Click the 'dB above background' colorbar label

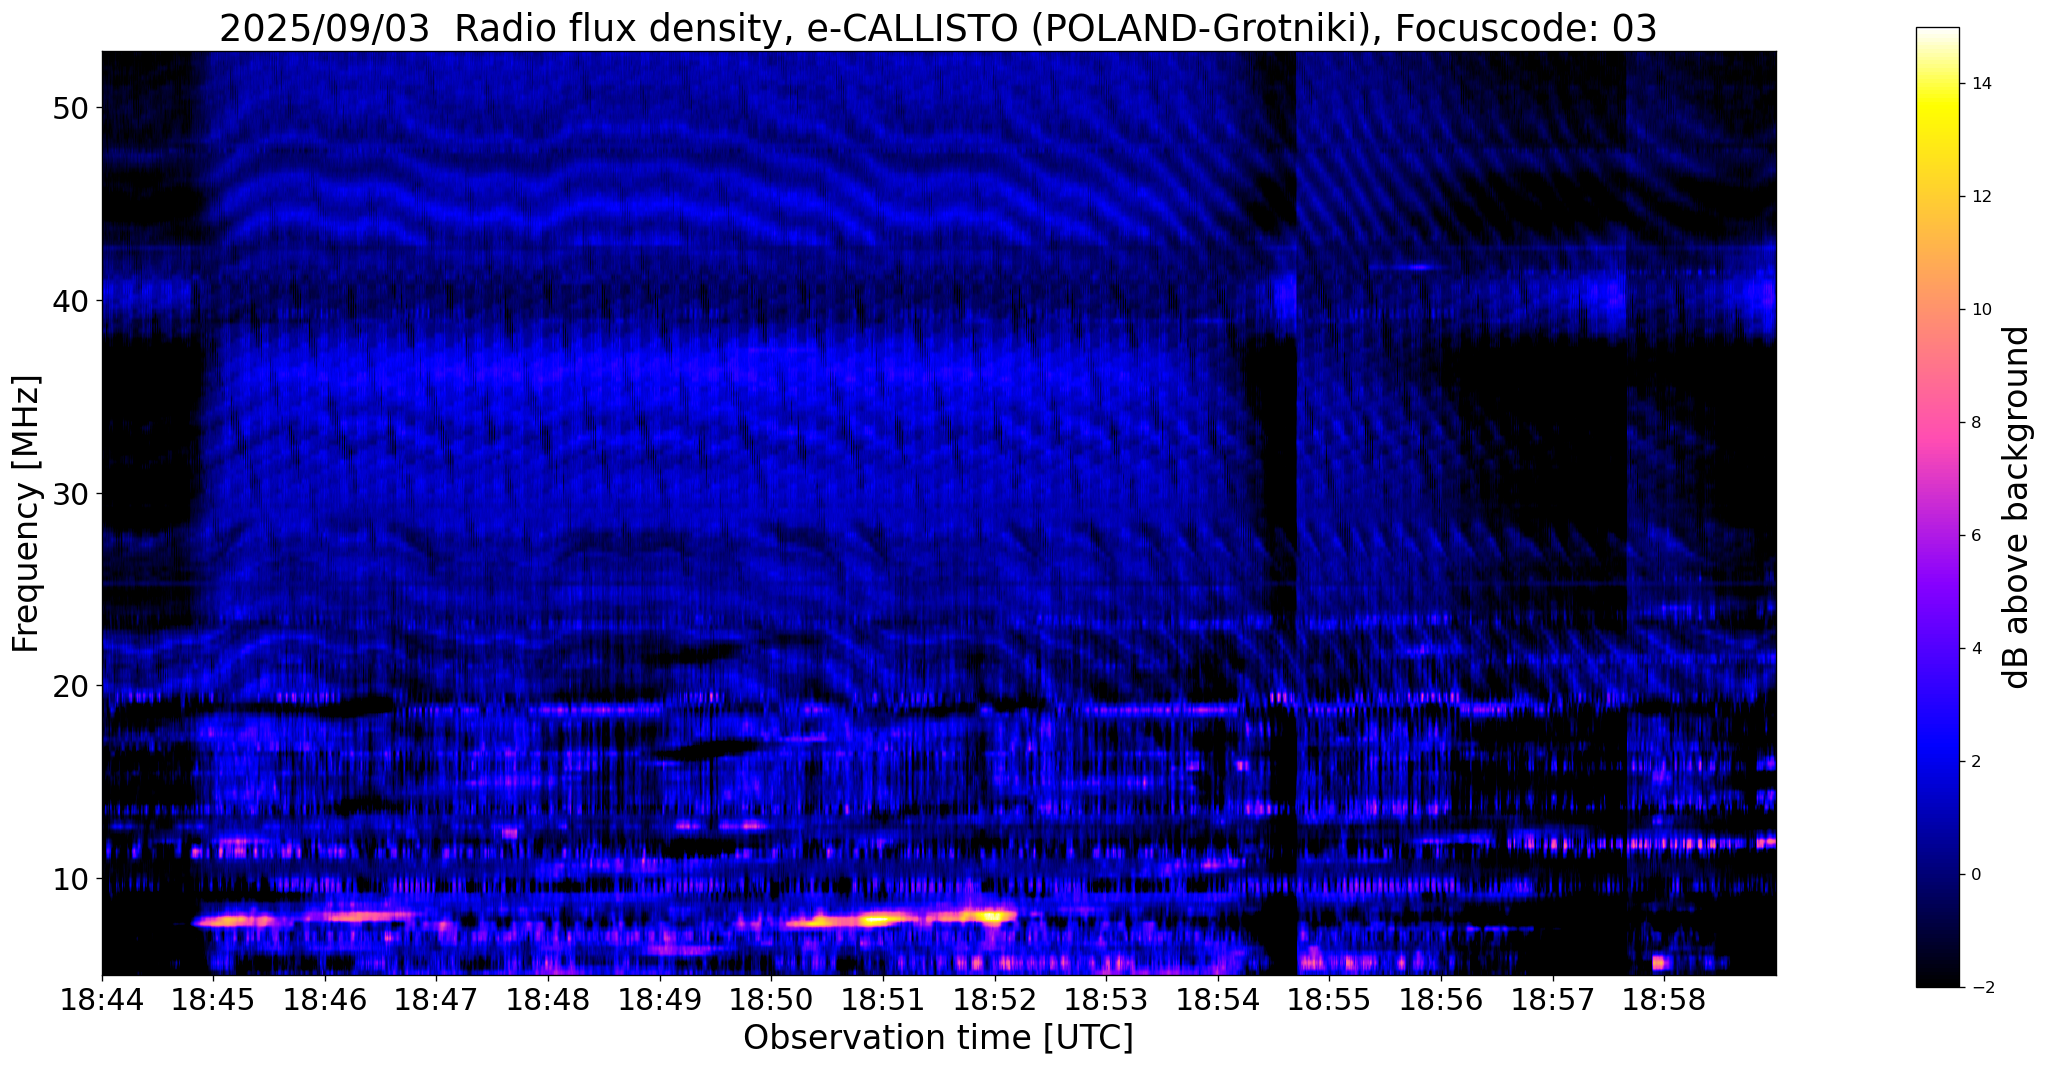[2017, 507]
